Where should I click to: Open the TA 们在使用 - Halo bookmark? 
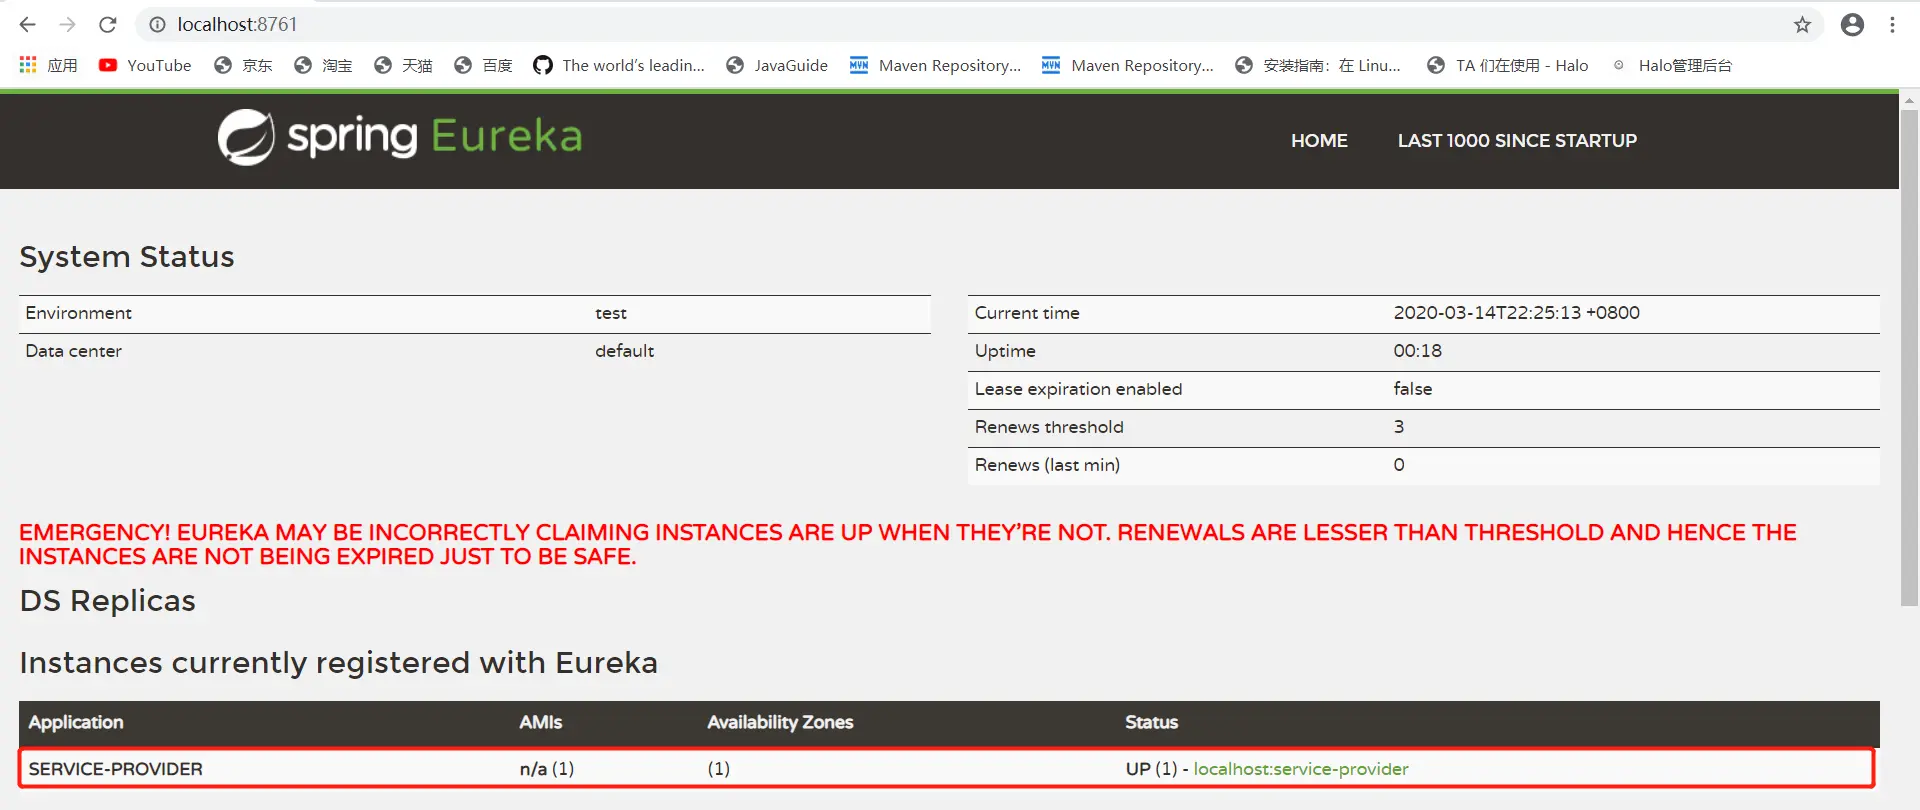click(1507, 65)
